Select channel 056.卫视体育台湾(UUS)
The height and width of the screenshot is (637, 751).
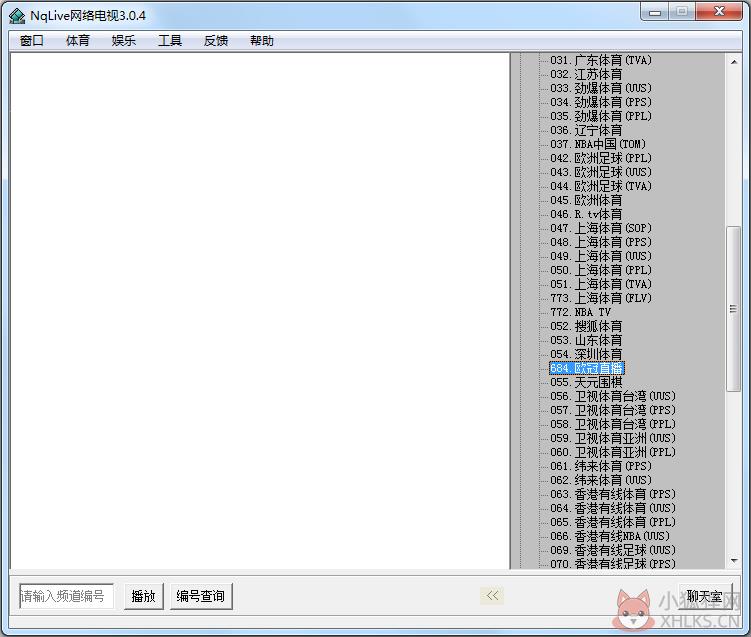point(613,396)
